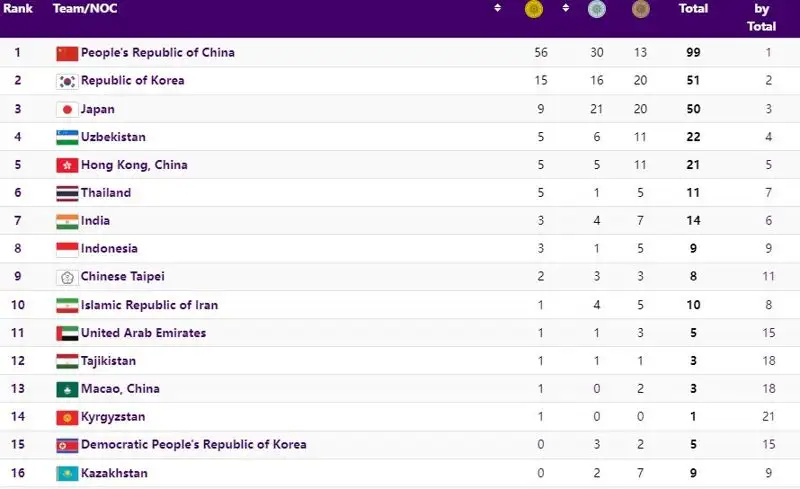800x489 pixels.
Task: Toggle the sort arrow beside gold medal
Action: point(565,8)
